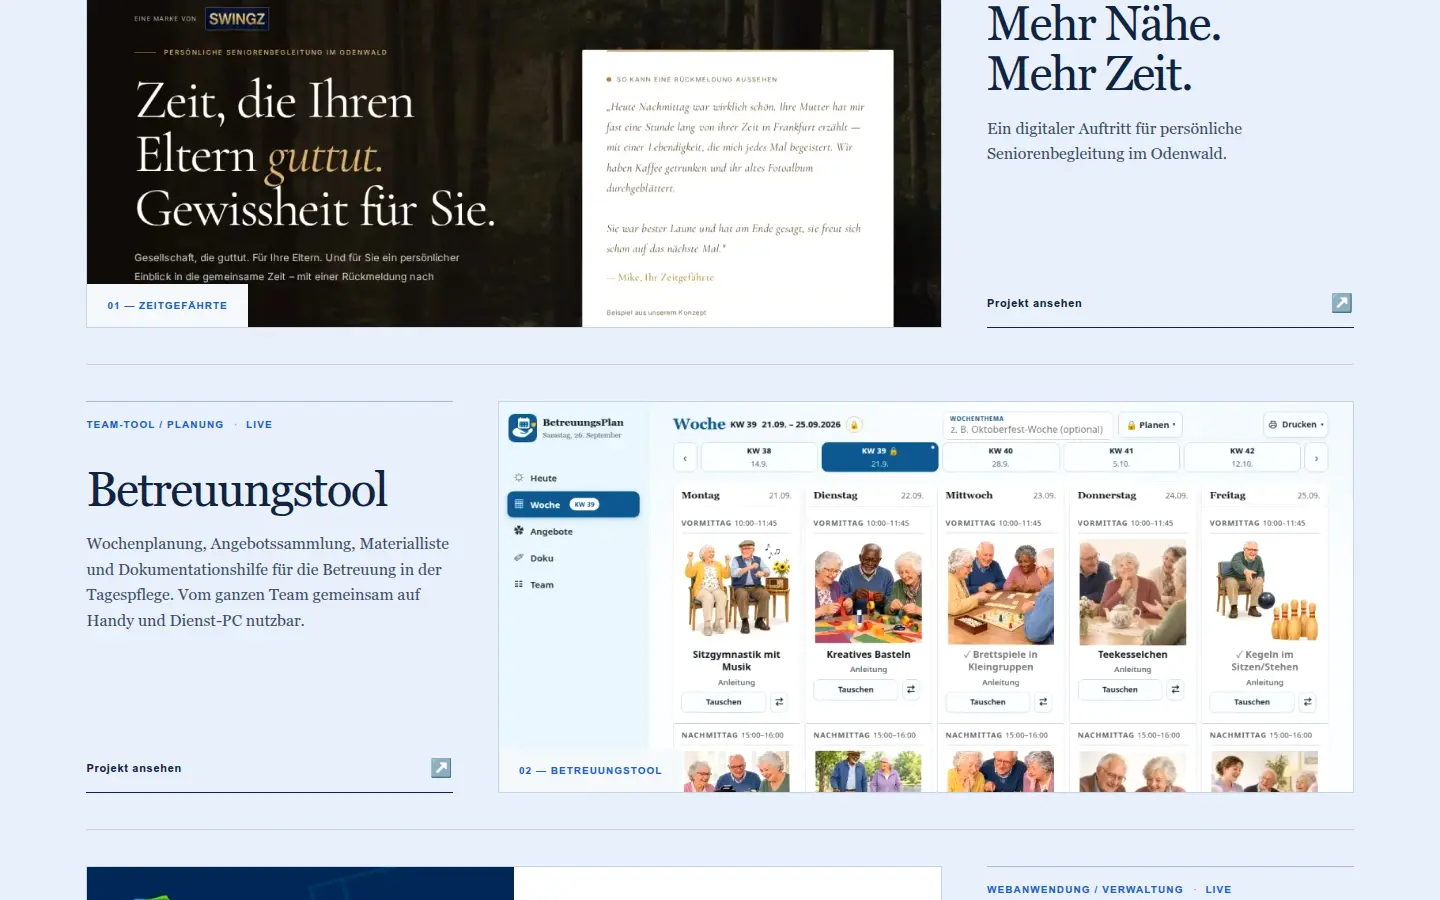
Task: Select the Heute sidebar item
Action: click(x=573, y=478)
